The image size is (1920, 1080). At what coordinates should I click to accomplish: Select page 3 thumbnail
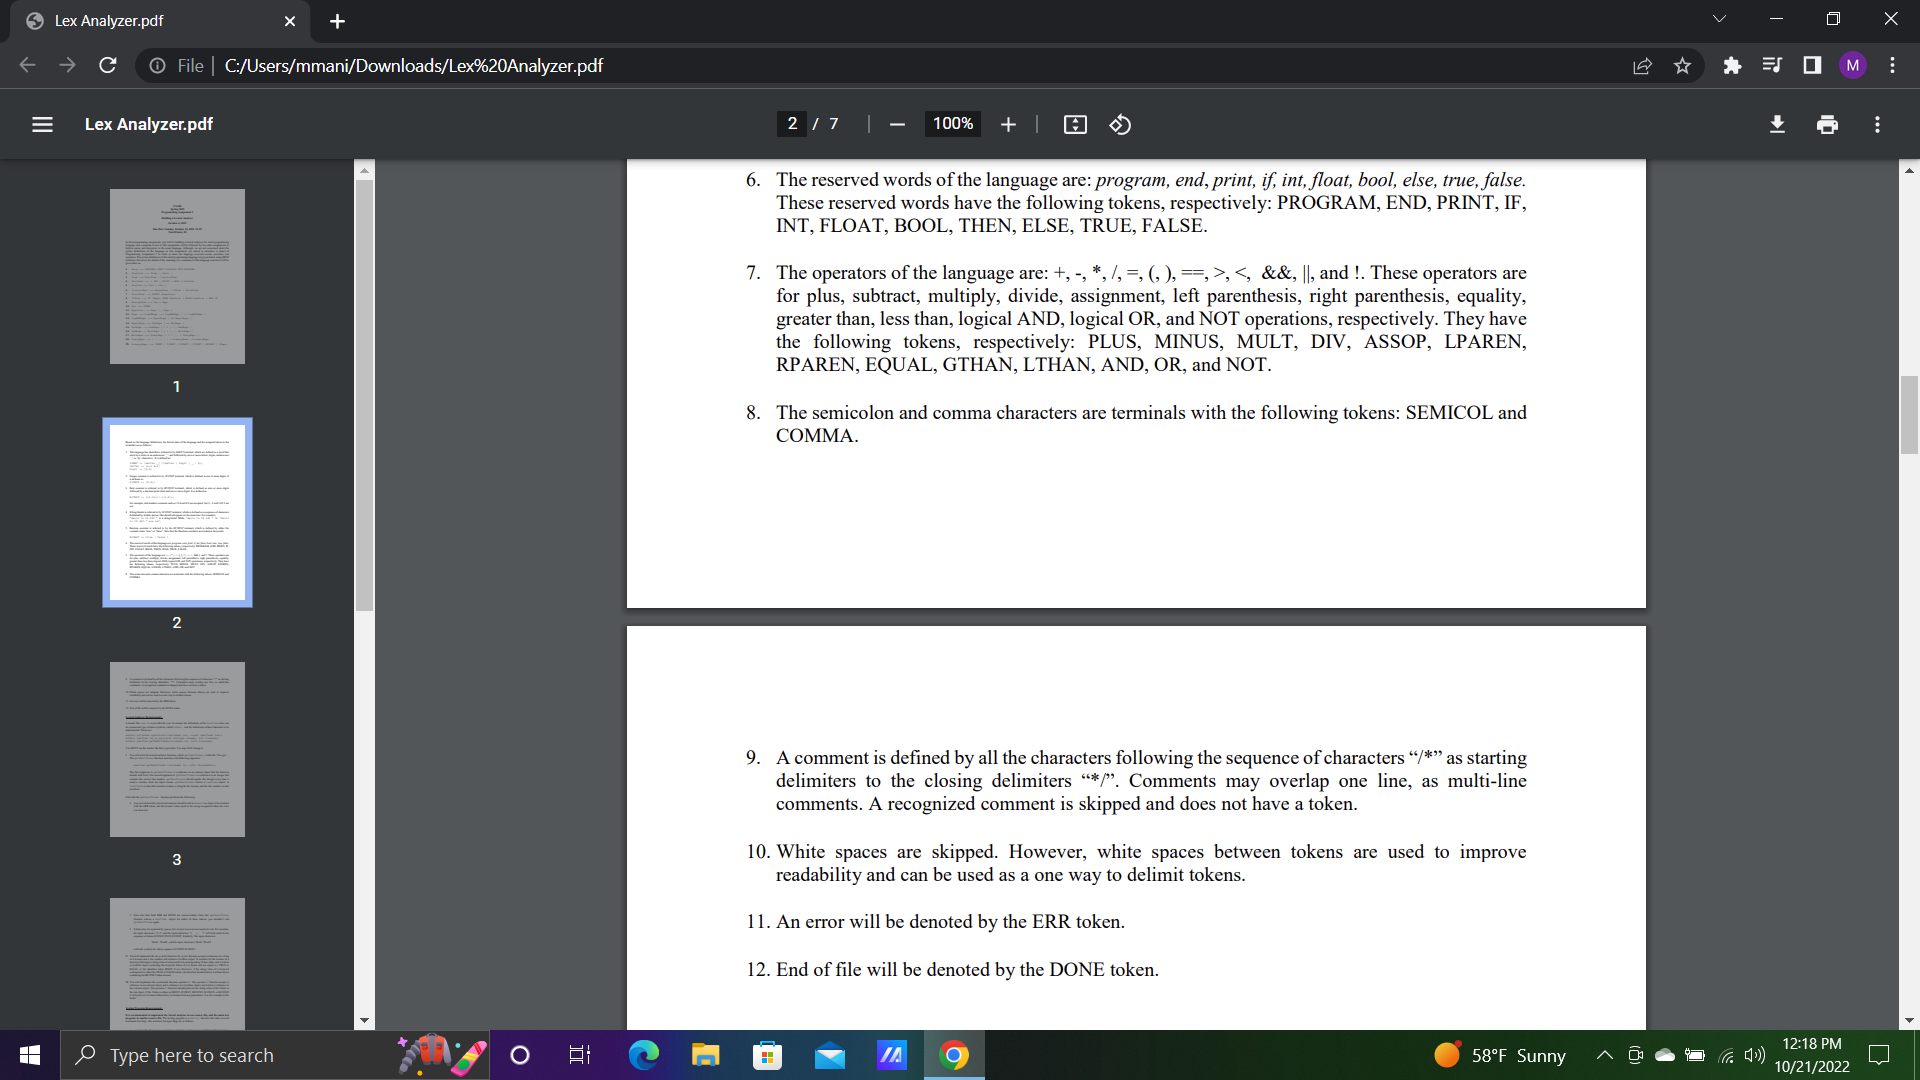click(x=177, y=749)
